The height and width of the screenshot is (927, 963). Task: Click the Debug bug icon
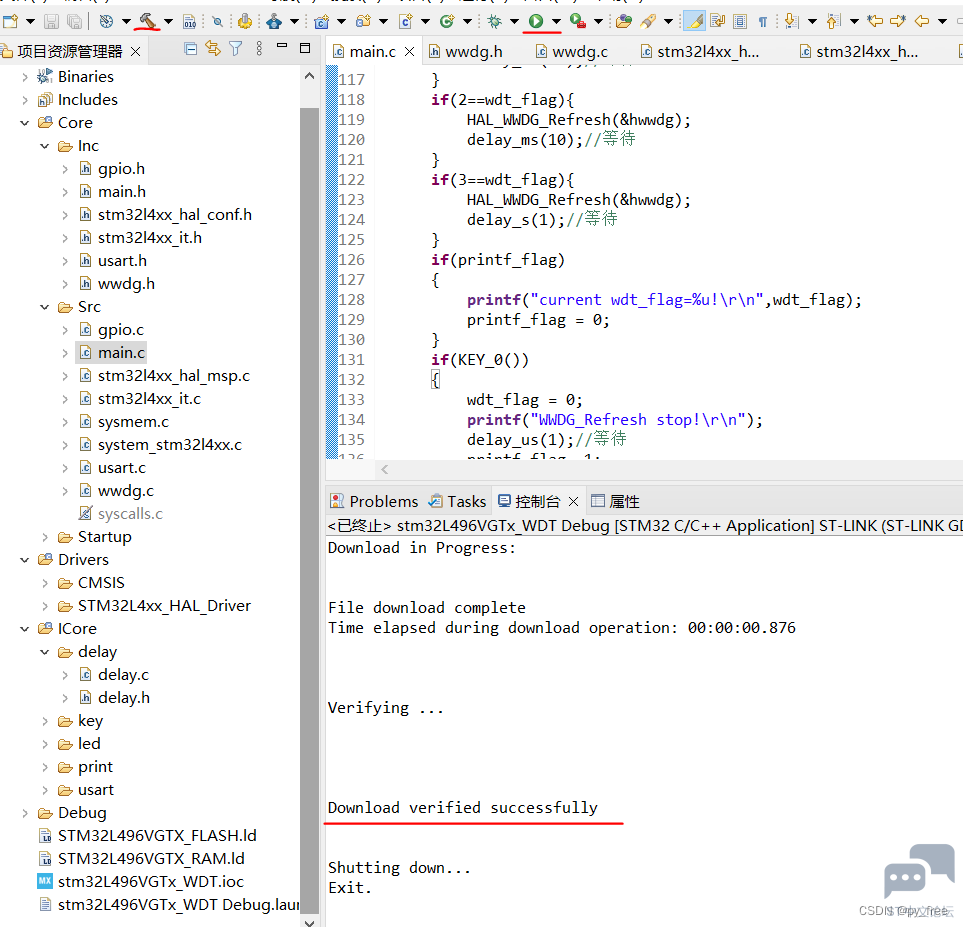pyautogui.click(x=494, y=22)
